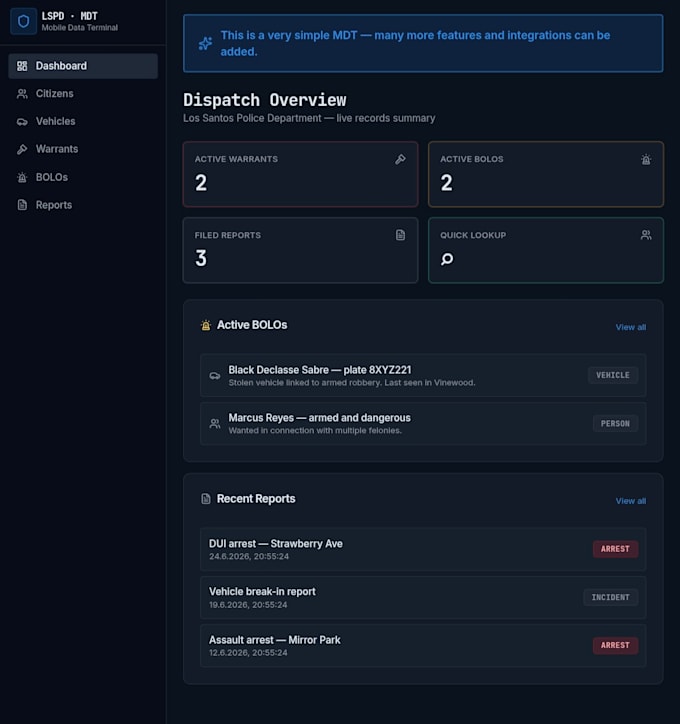Screen dimensions: 680x724
Task: Click the date 12.6.2026, 20:55:24
Action: (x=248, y=653)
